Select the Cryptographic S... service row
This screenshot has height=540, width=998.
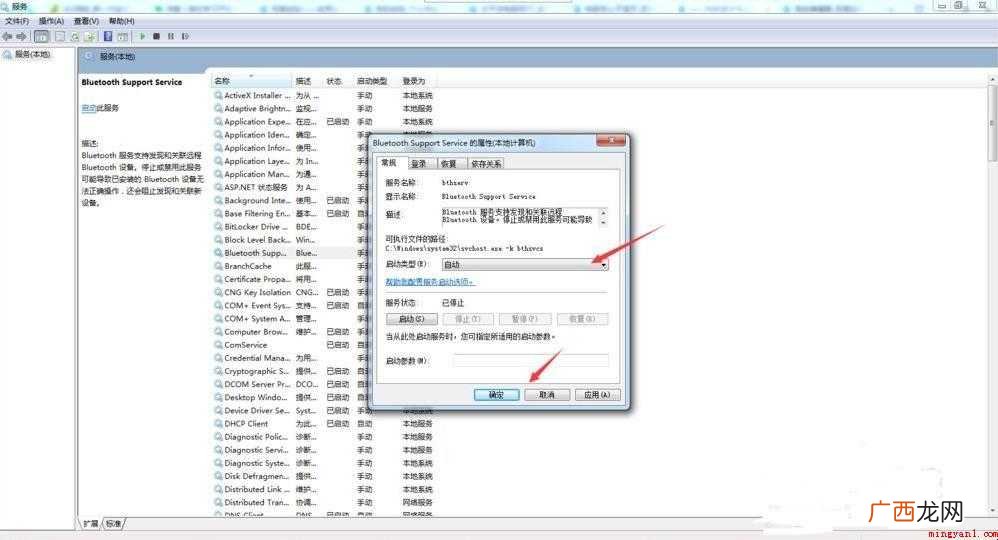click(x=323, y=371)
